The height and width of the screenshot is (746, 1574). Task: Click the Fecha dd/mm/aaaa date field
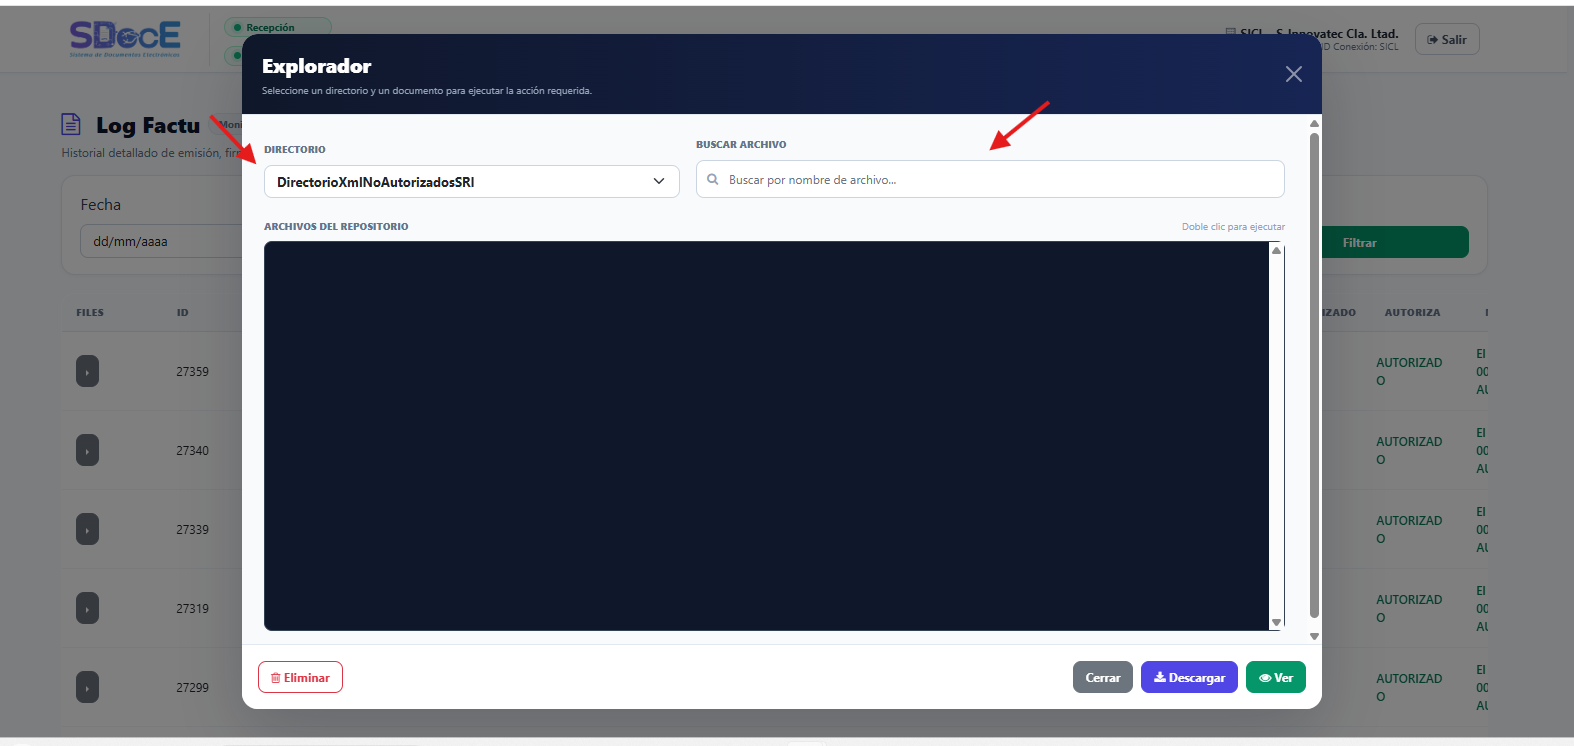pos(161,241)
